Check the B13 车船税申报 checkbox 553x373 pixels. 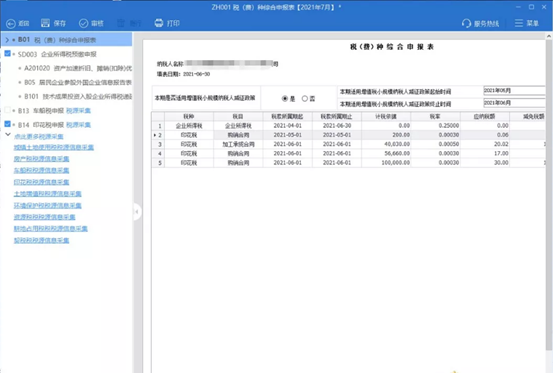pos(7,110)
